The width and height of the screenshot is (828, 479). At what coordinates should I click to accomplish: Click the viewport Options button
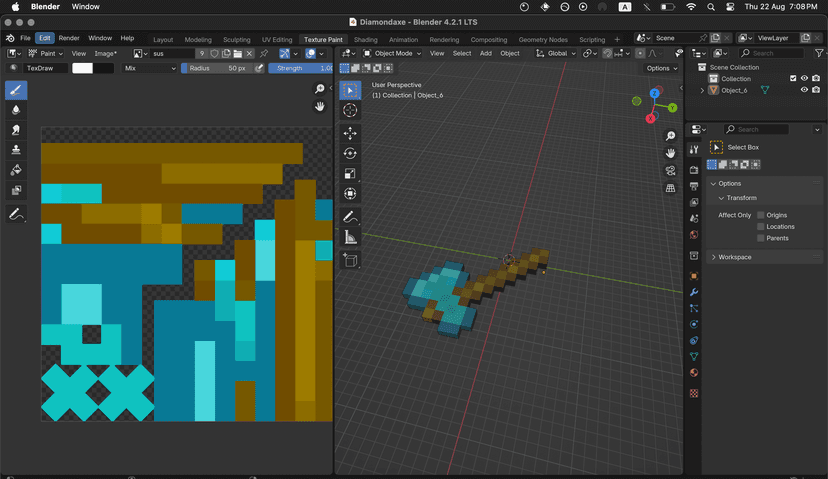660,68
